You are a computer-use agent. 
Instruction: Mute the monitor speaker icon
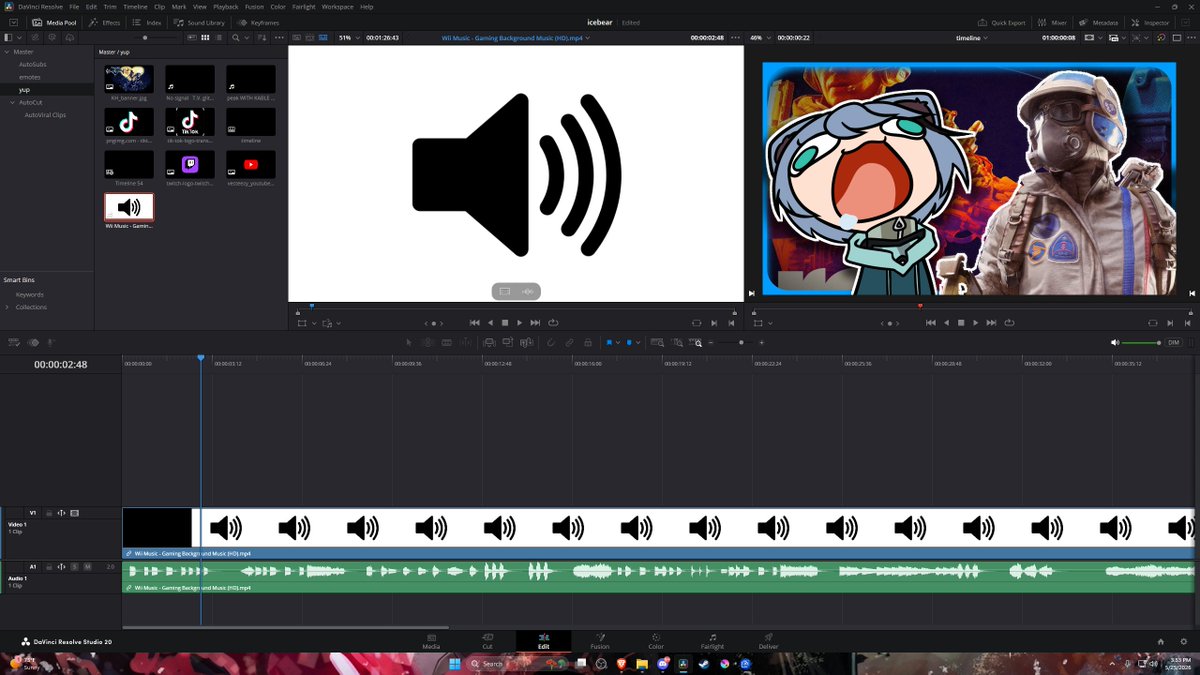pos(1115,342)
